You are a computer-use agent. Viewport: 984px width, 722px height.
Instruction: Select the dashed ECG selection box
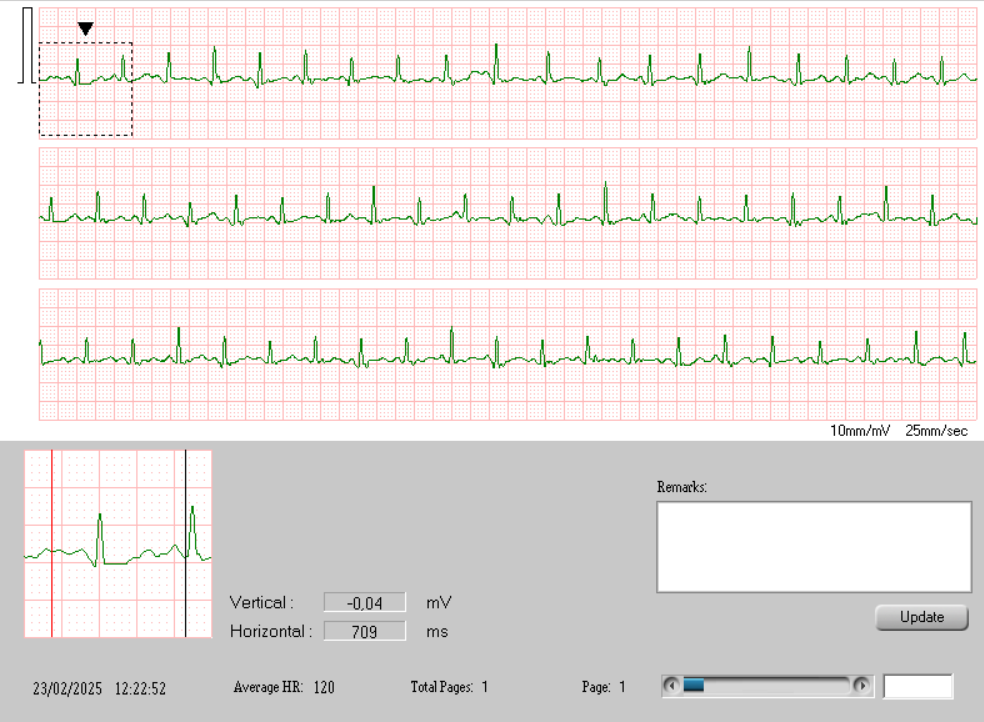(85, 88)
